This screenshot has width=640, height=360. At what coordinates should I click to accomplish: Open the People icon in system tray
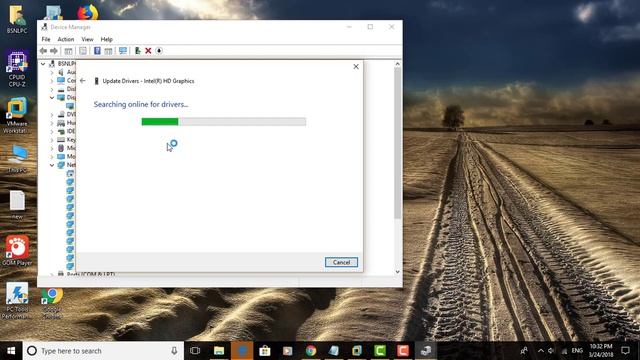click(524, 351)
